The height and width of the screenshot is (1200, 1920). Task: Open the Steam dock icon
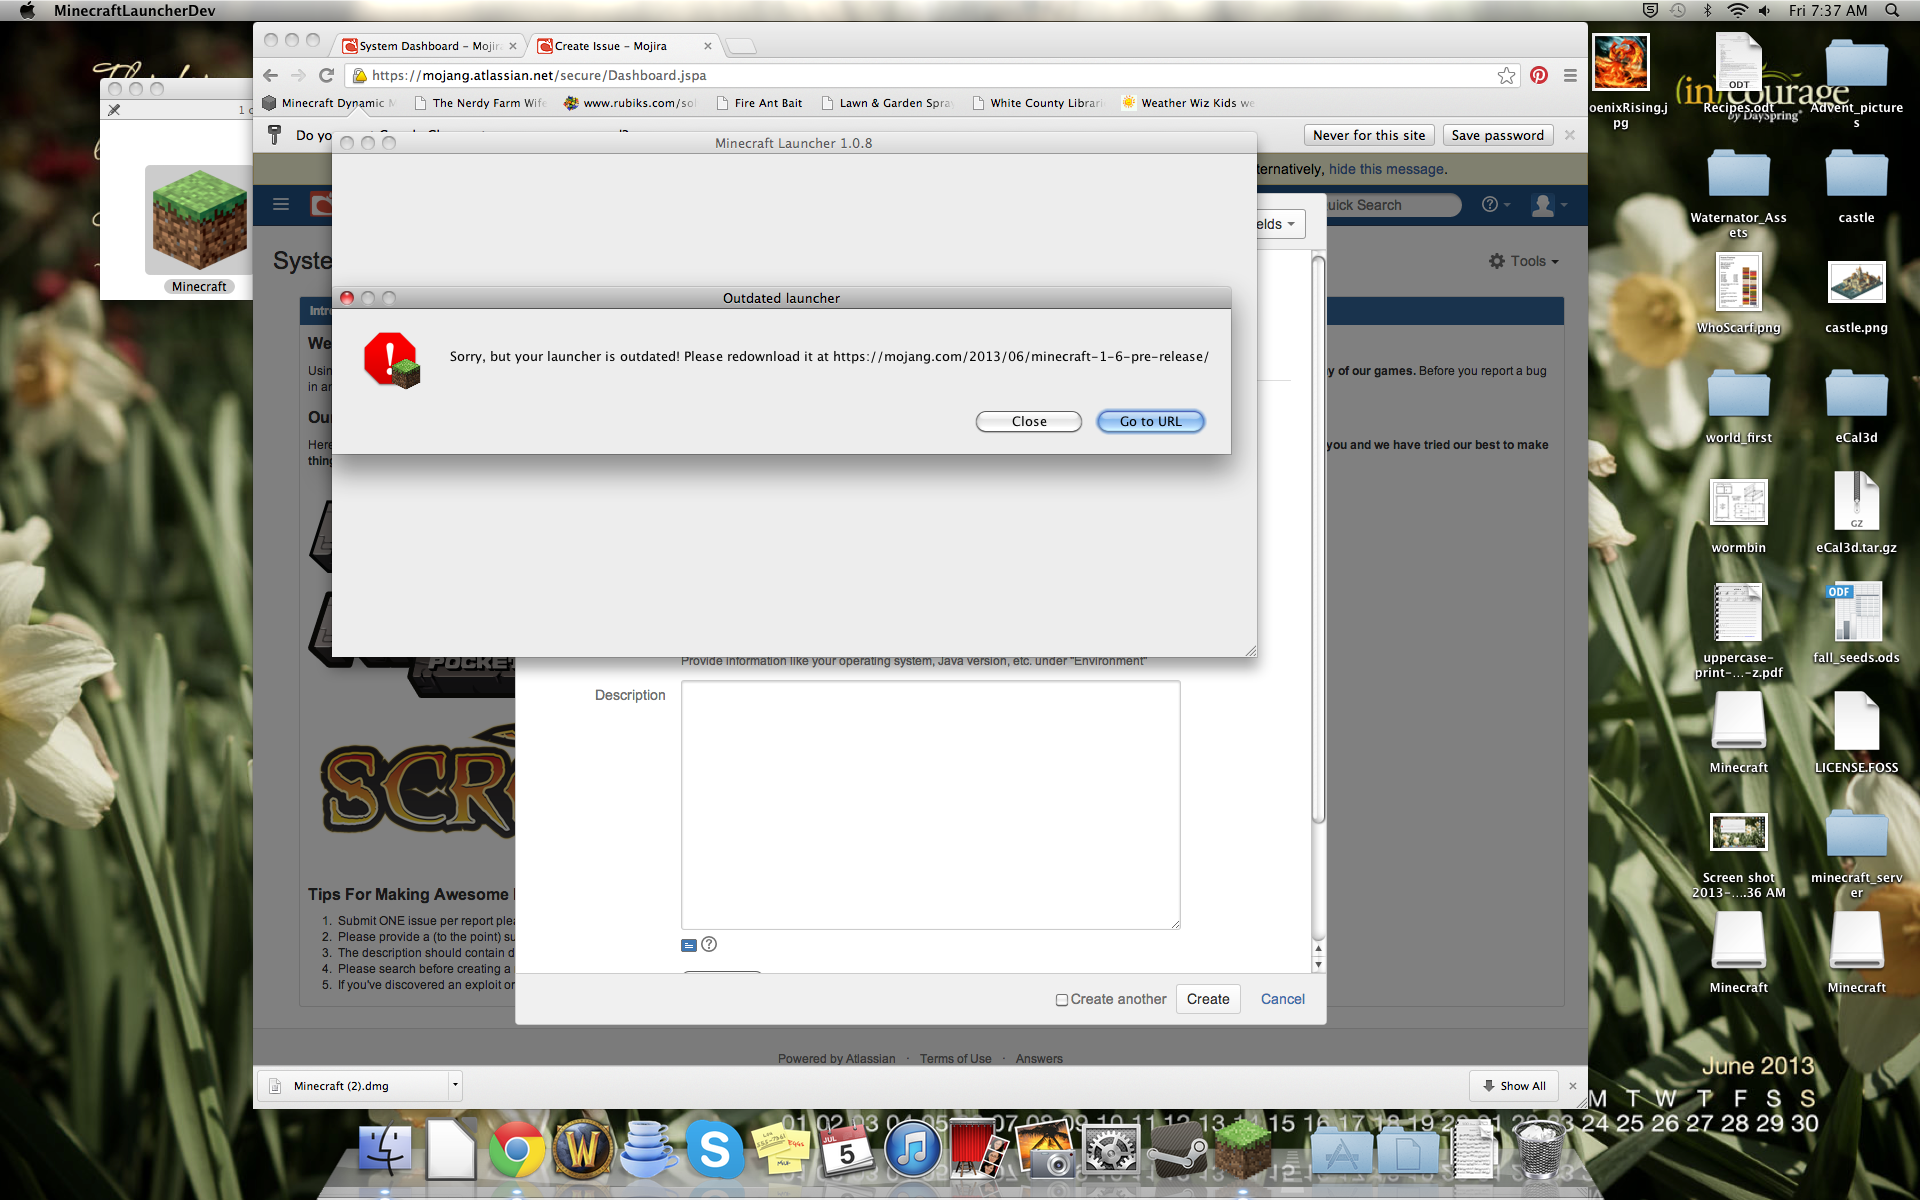tap(1177, 1150)
